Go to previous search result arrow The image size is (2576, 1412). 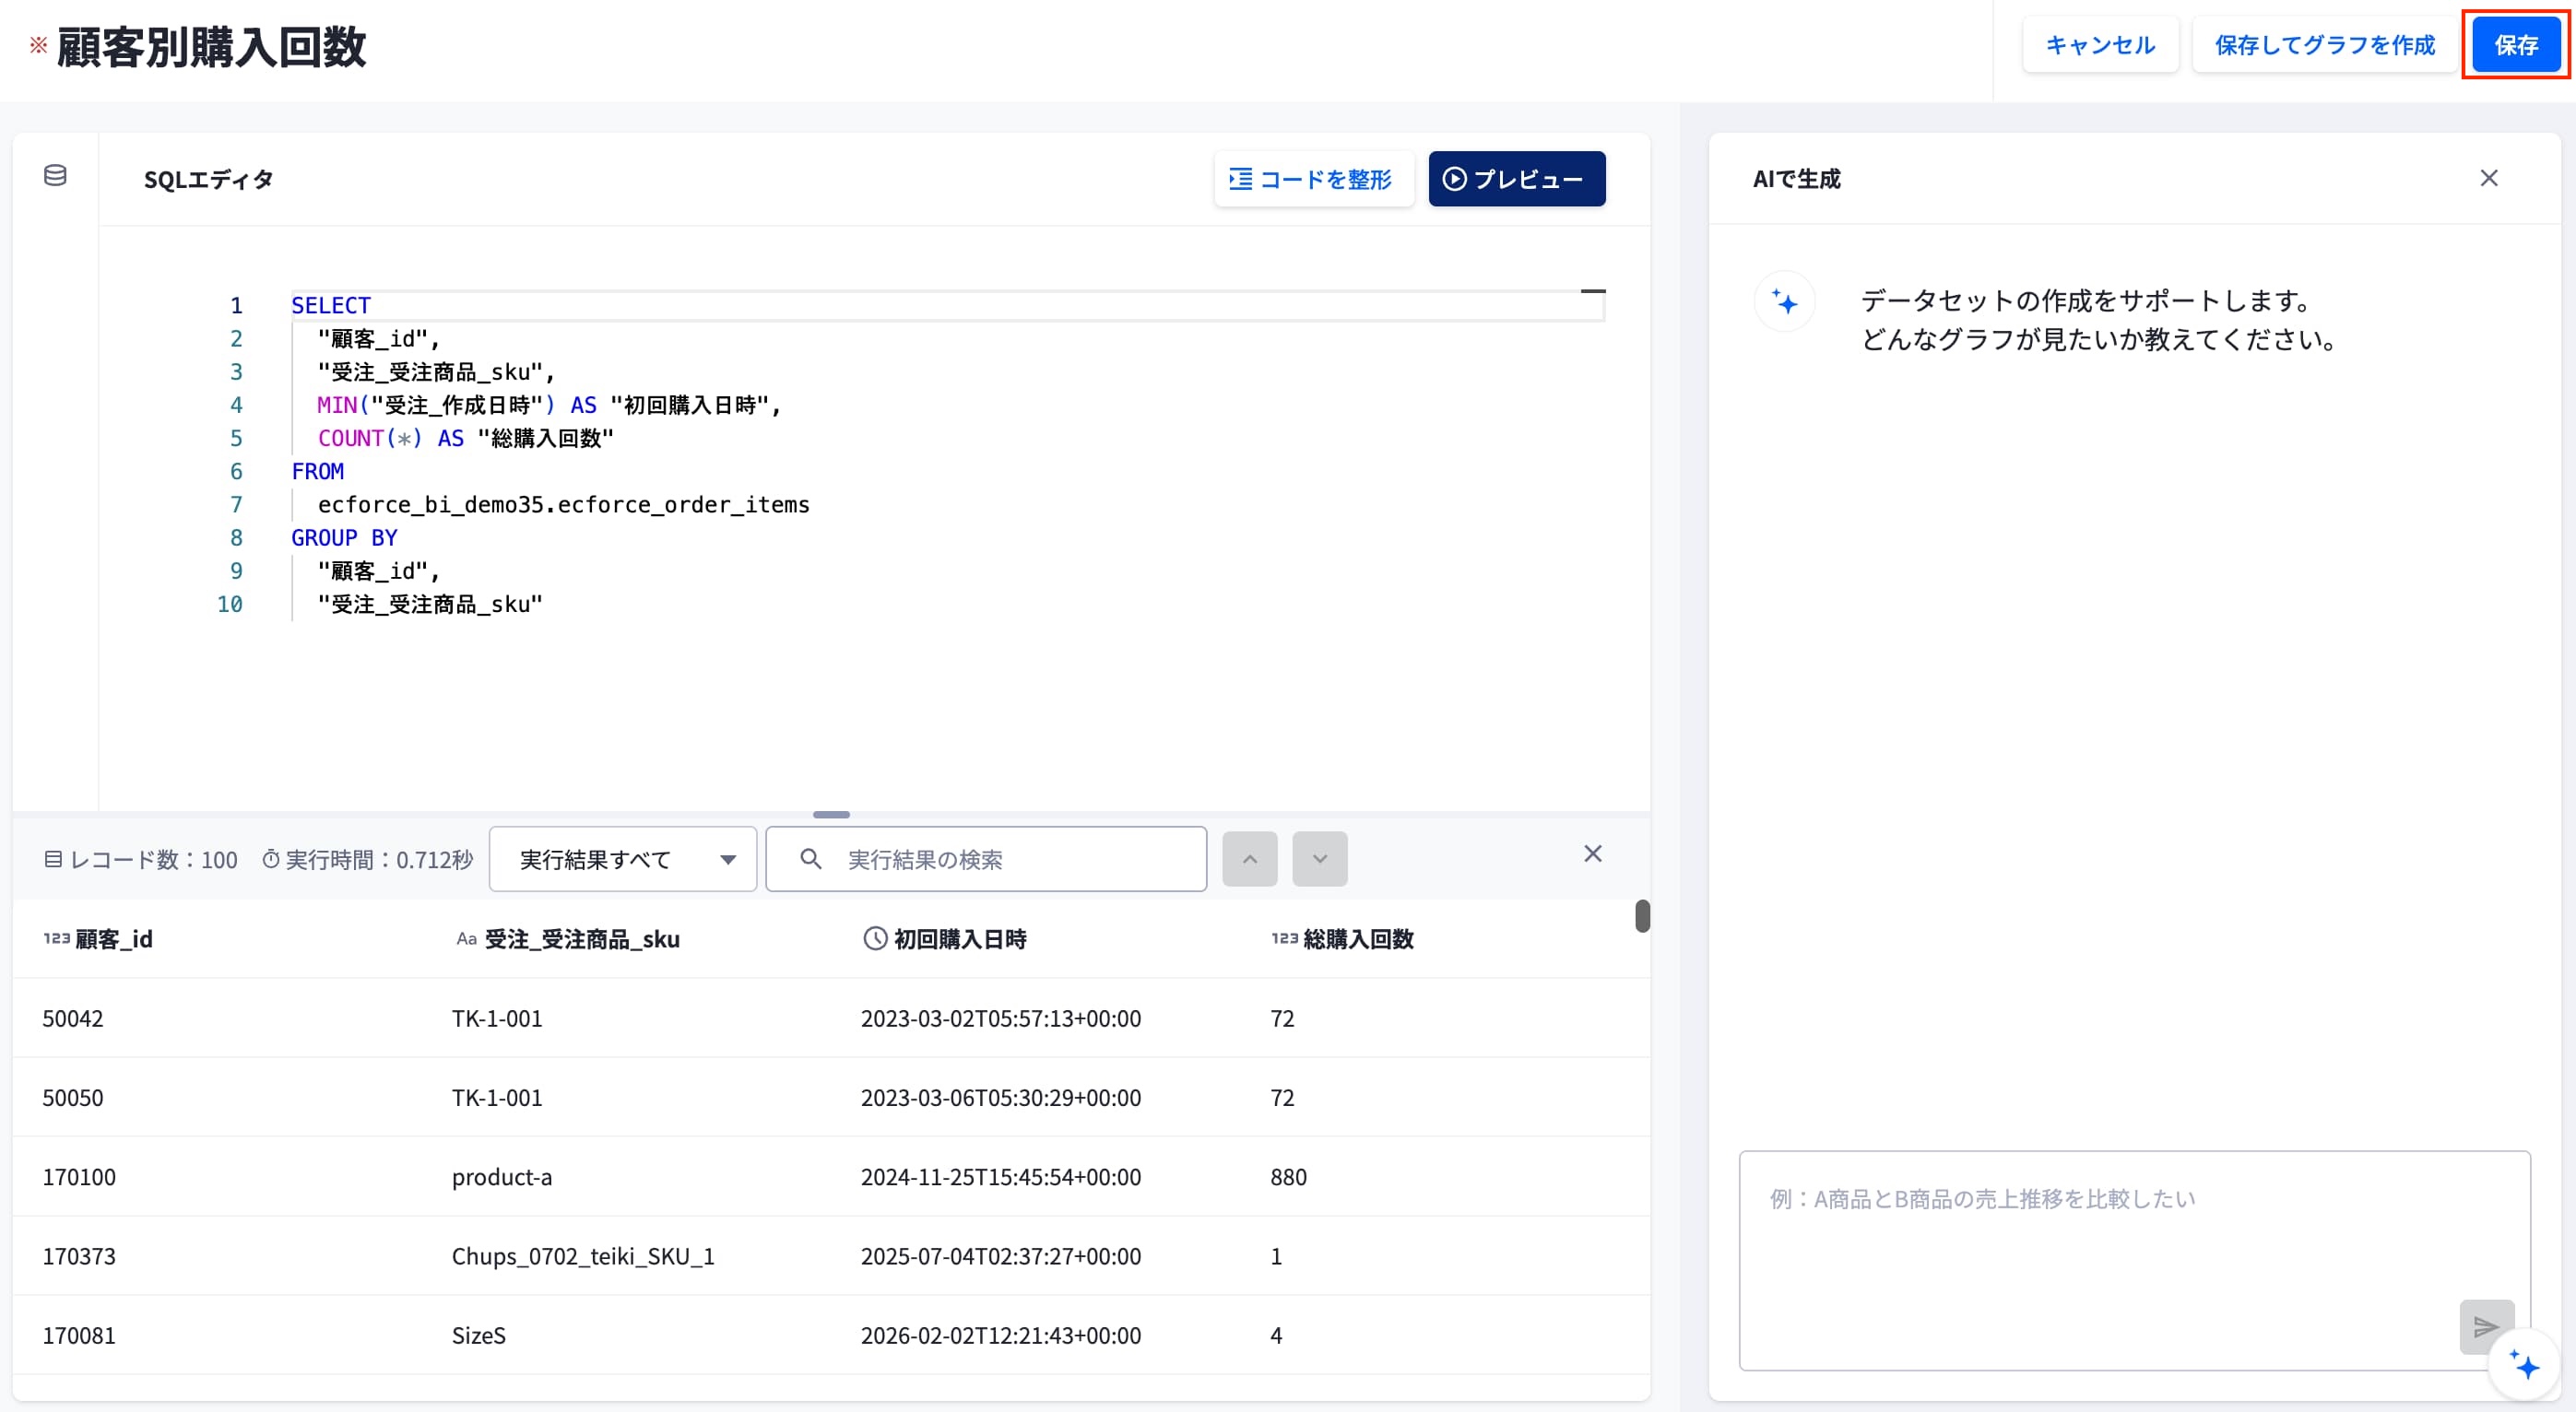[1249, 859]
